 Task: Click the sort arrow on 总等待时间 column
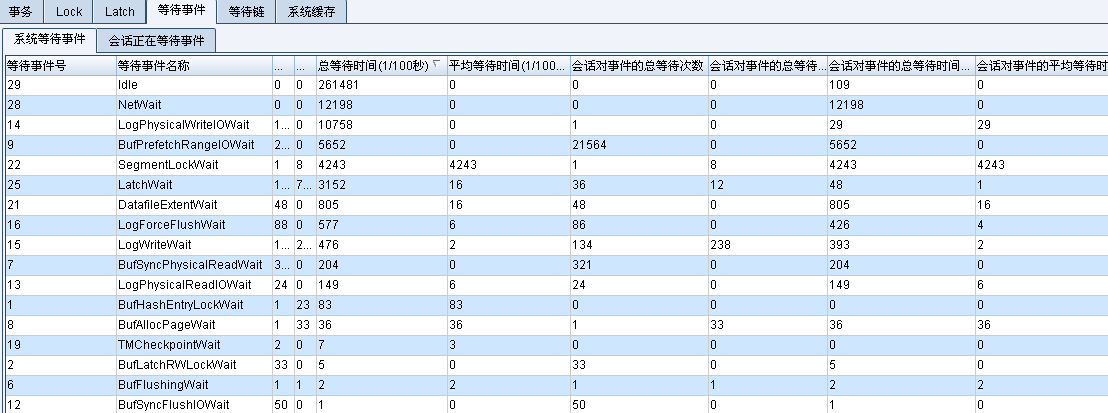438,65
